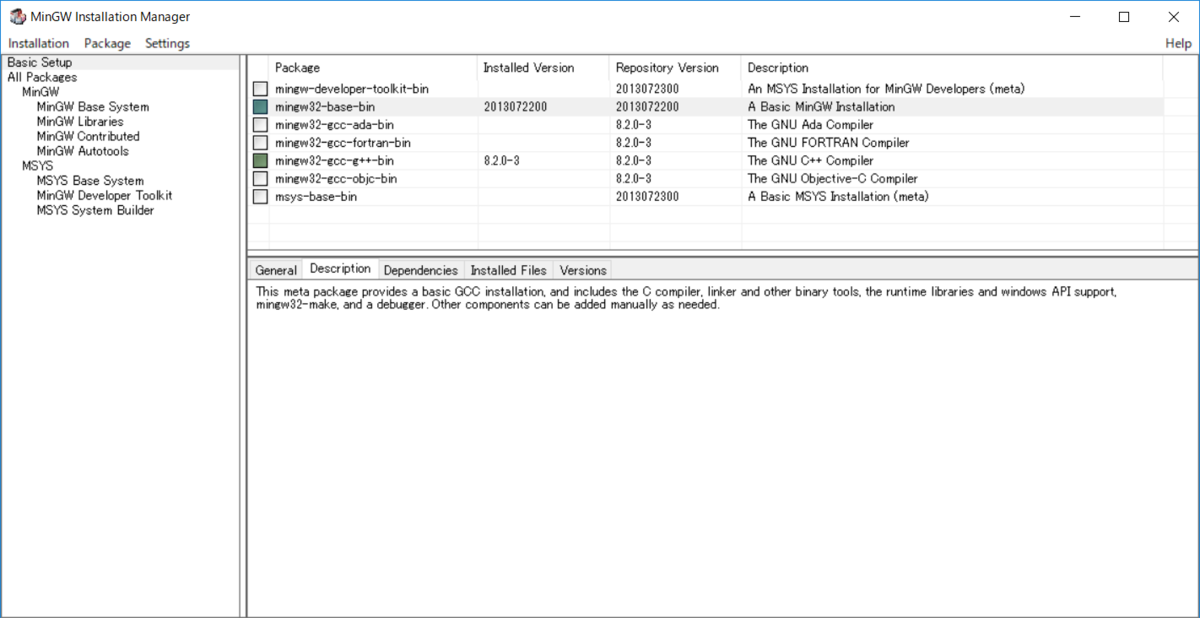Select MinGW Autotools category

(83, 151)
